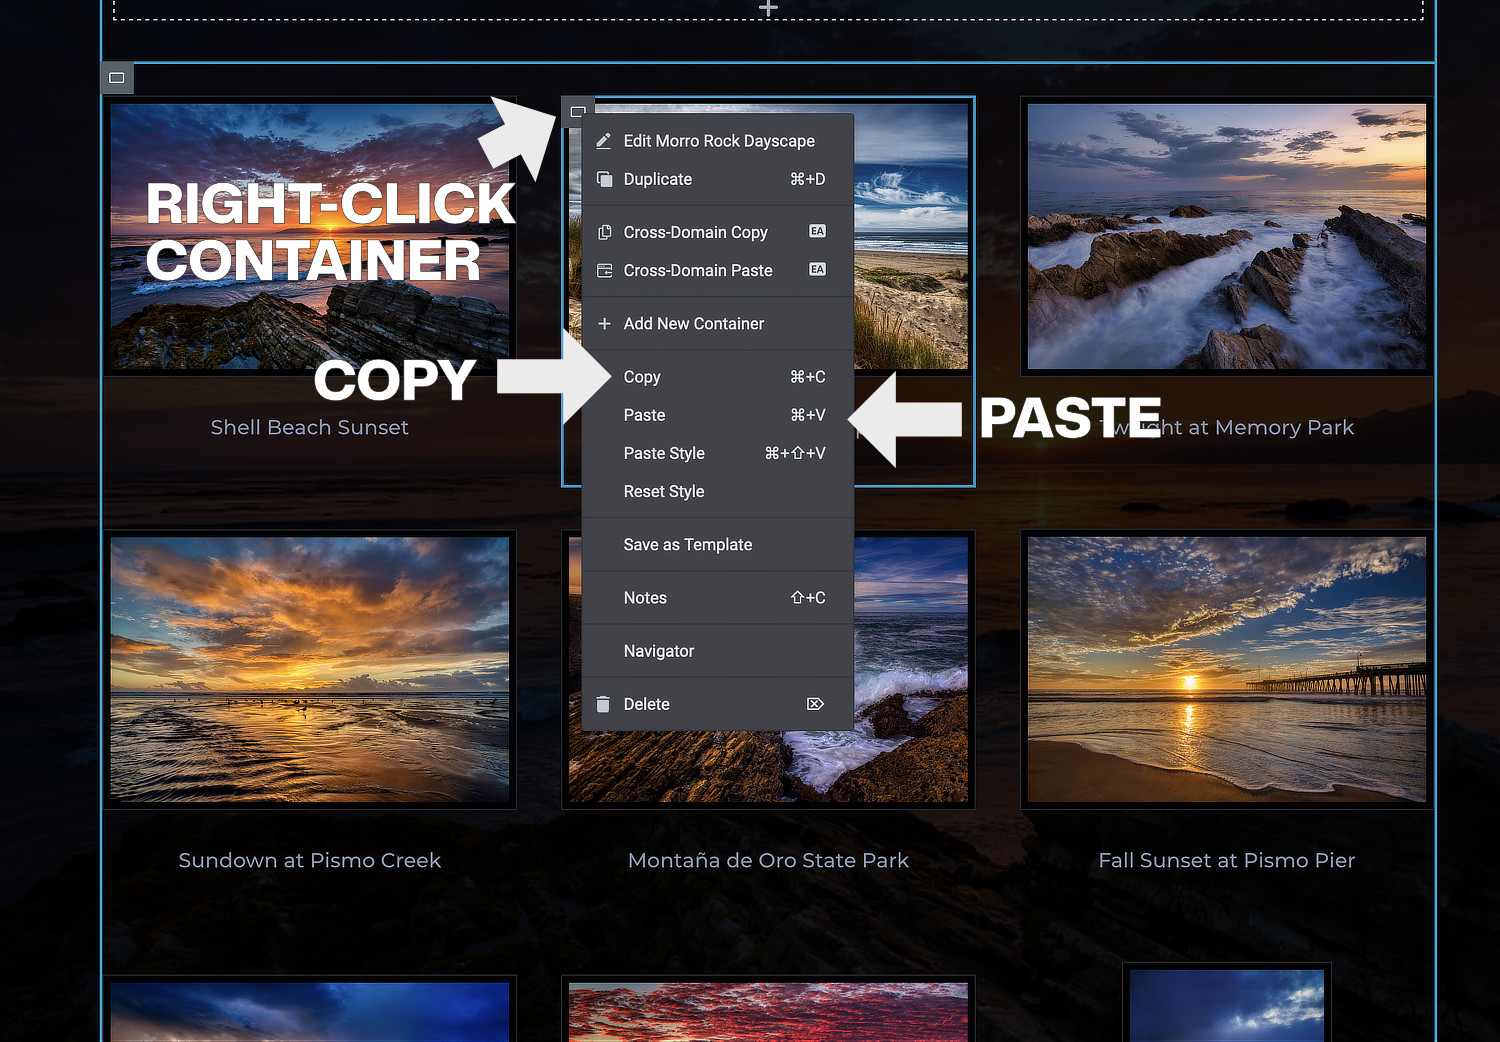Select the Twilight at Memory Park photo
Image resolution: width=1500 pixels, height=1042 pixels.
click(1225, 236)
